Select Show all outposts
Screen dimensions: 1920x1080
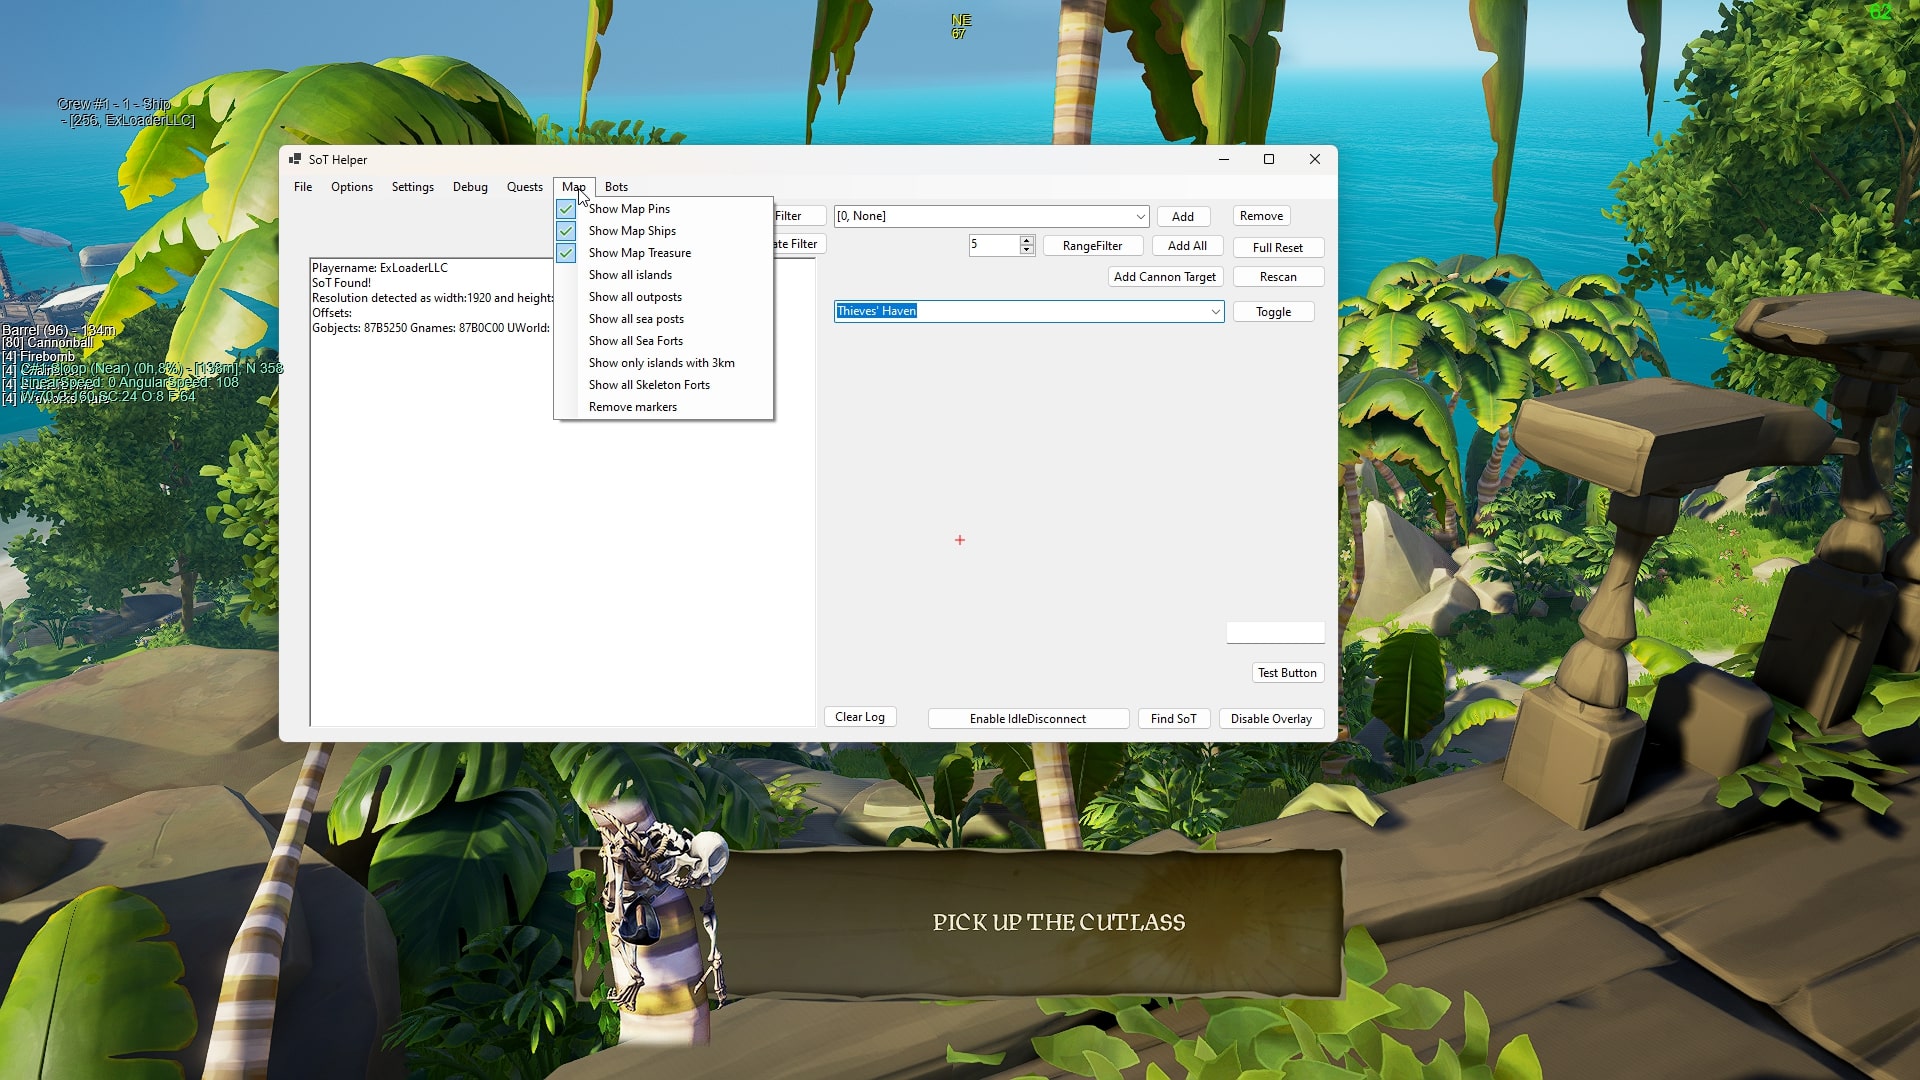tap(635, 296)
